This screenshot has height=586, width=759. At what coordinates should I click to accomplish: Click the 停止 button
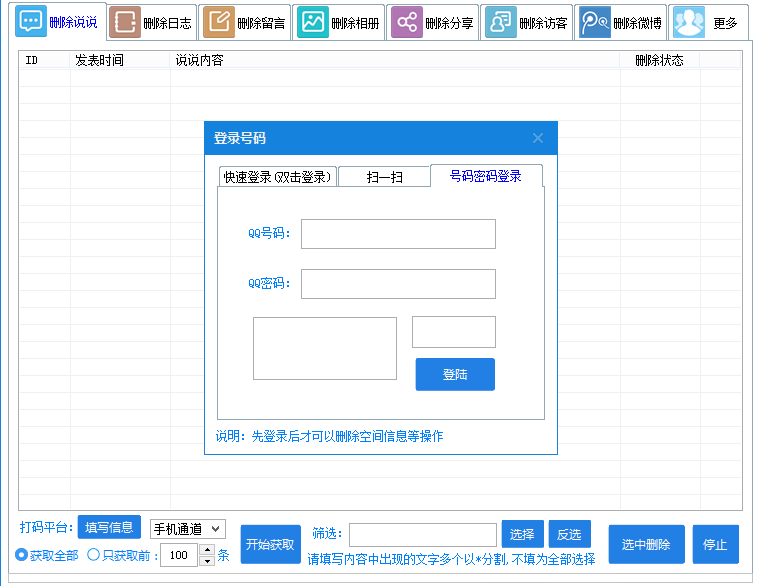(715, 544)
